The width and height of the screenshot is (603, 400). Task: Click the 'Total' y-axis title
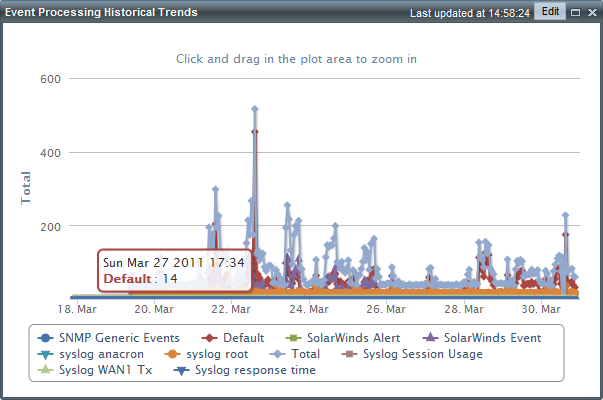pyautogui.click(x=25, y=188)
